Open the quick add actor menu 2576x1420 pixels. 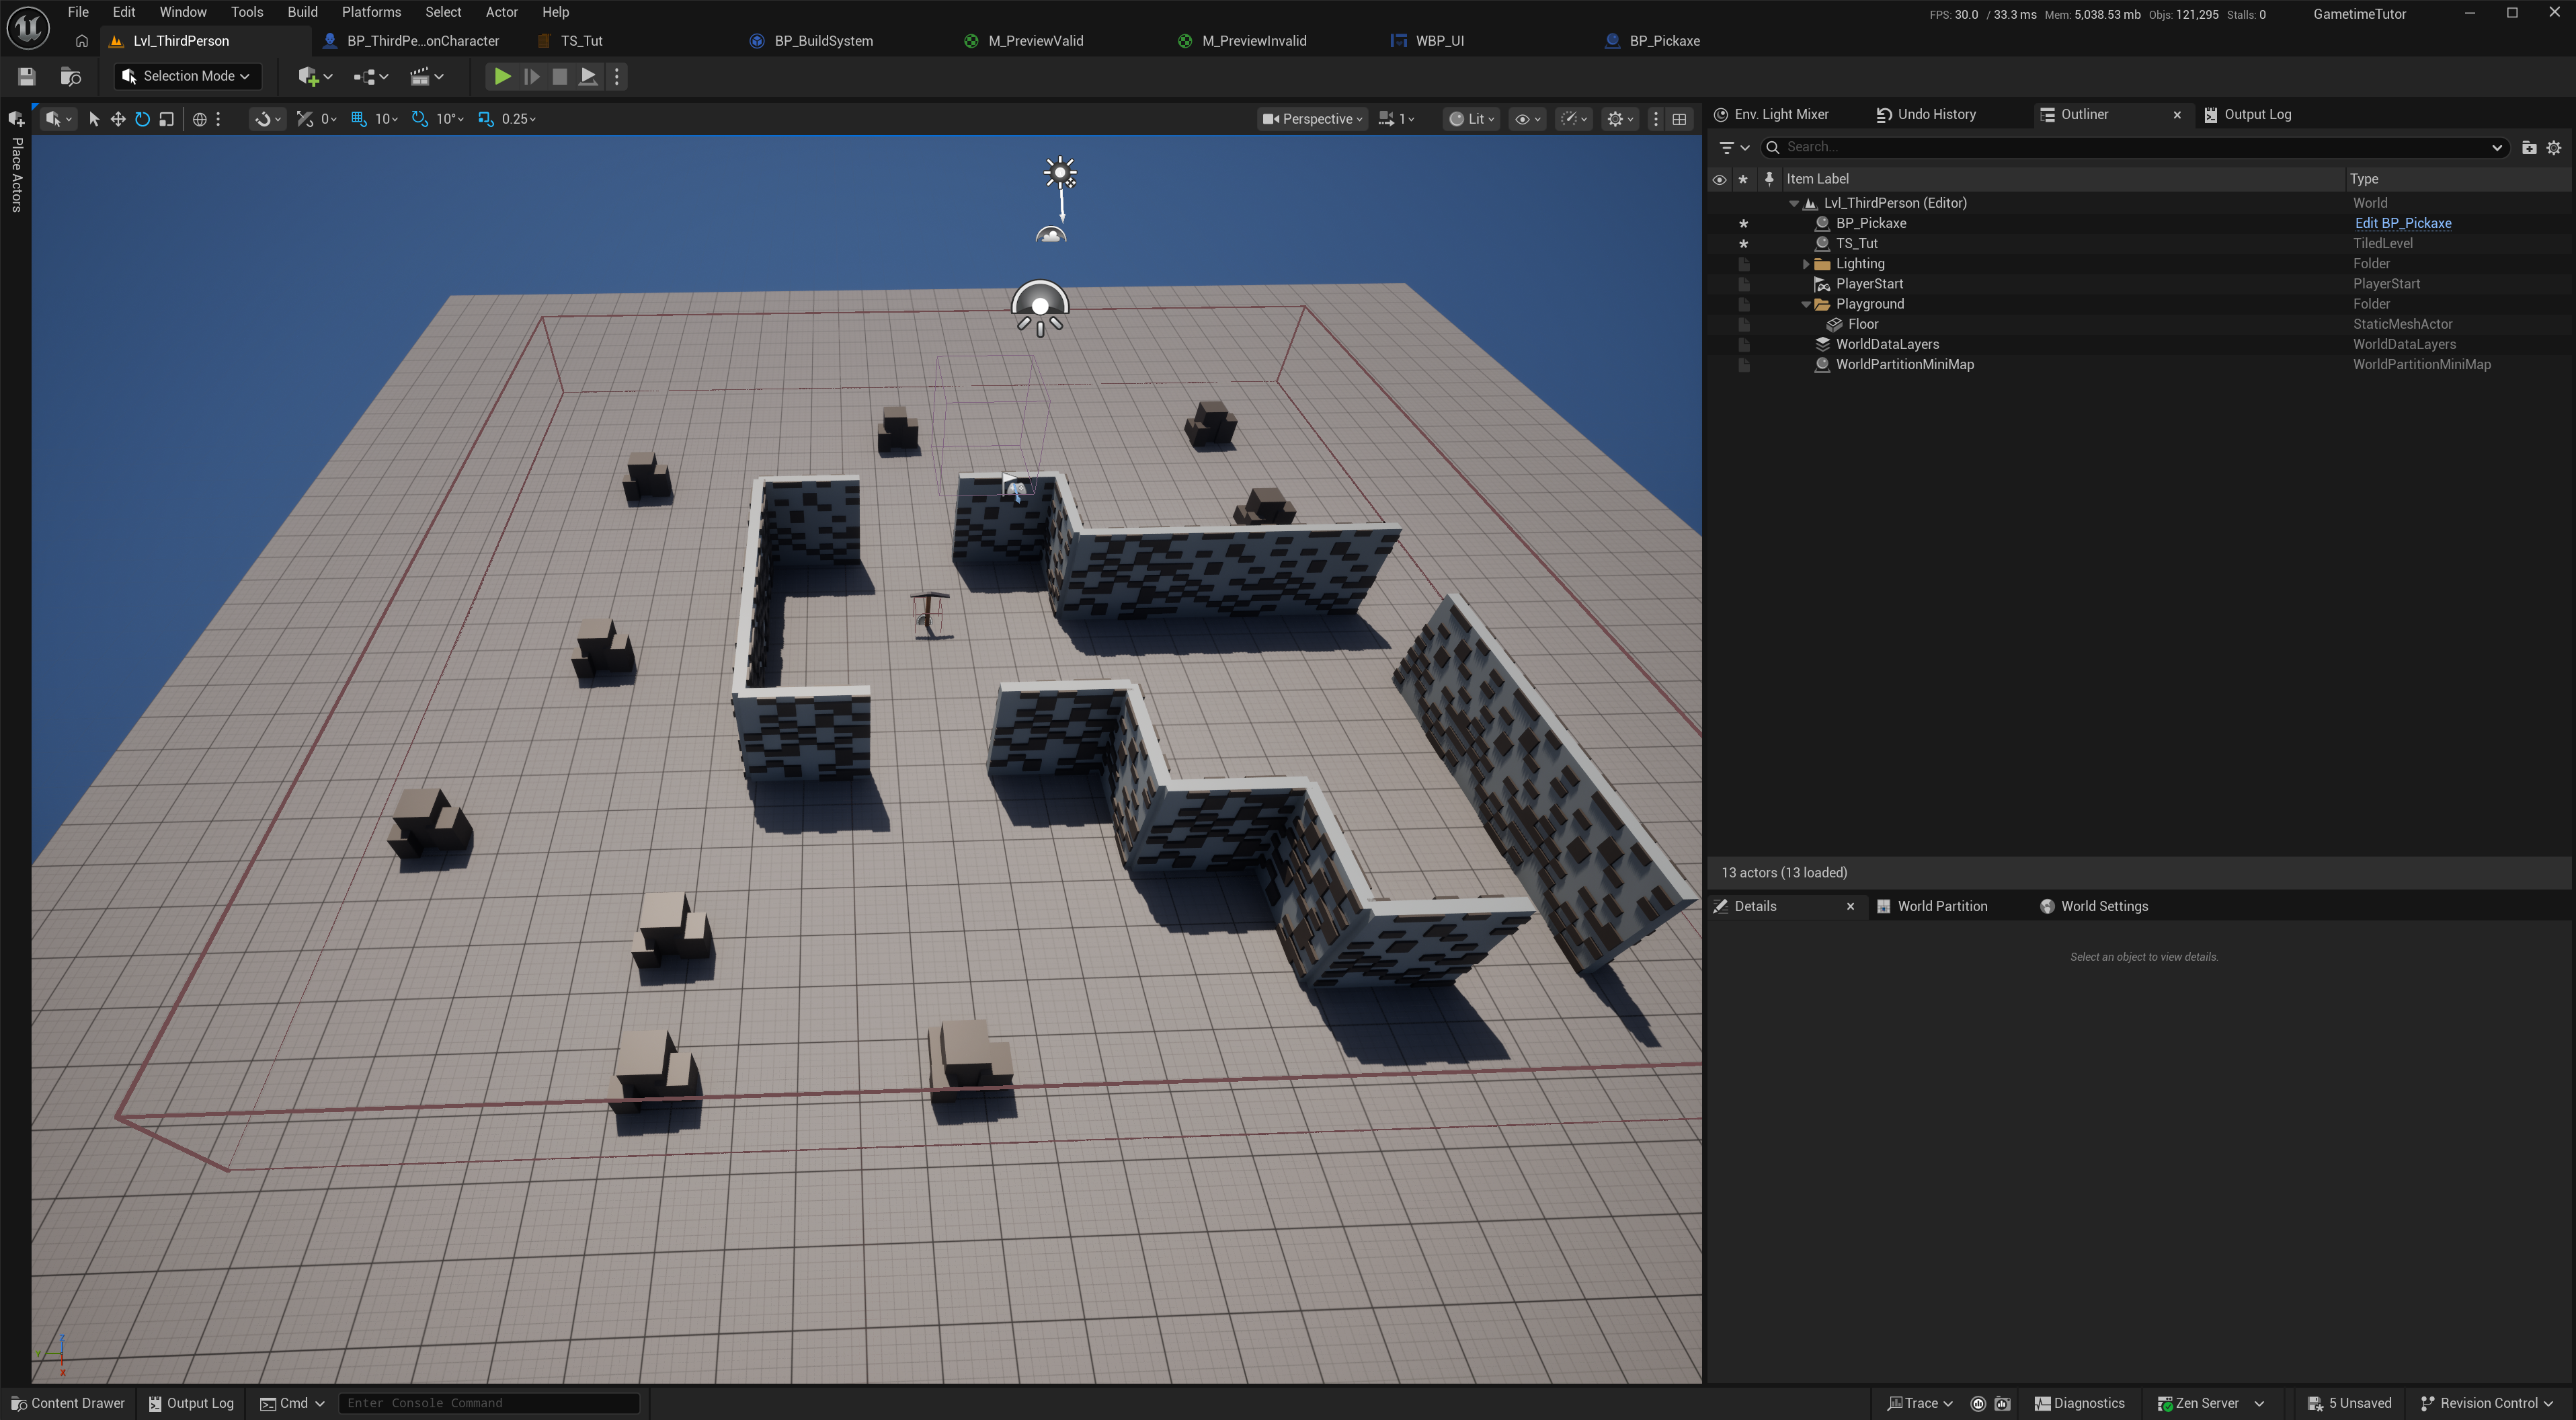tap(314, 76)
